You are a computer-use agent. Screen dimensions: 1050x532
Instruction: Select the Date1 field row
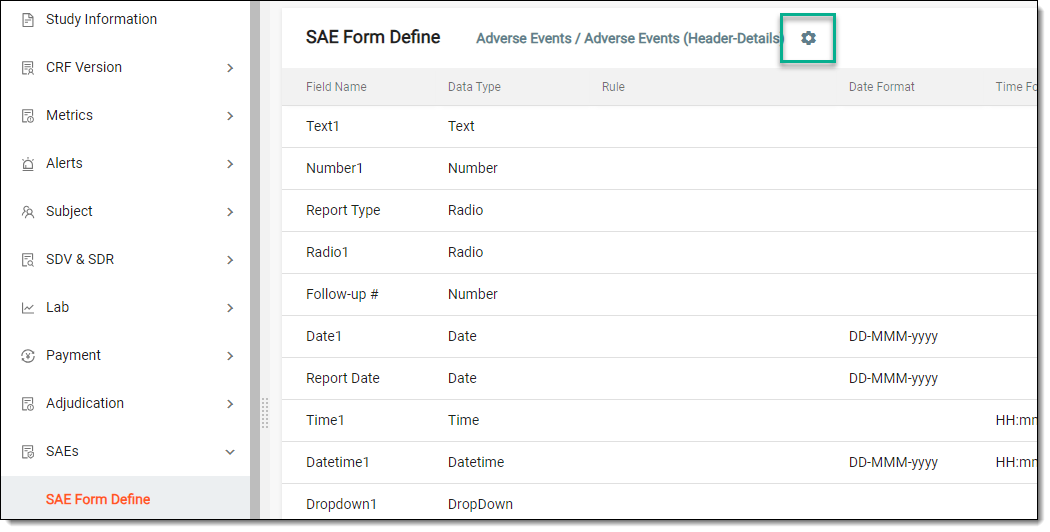[x=660, y=336]
